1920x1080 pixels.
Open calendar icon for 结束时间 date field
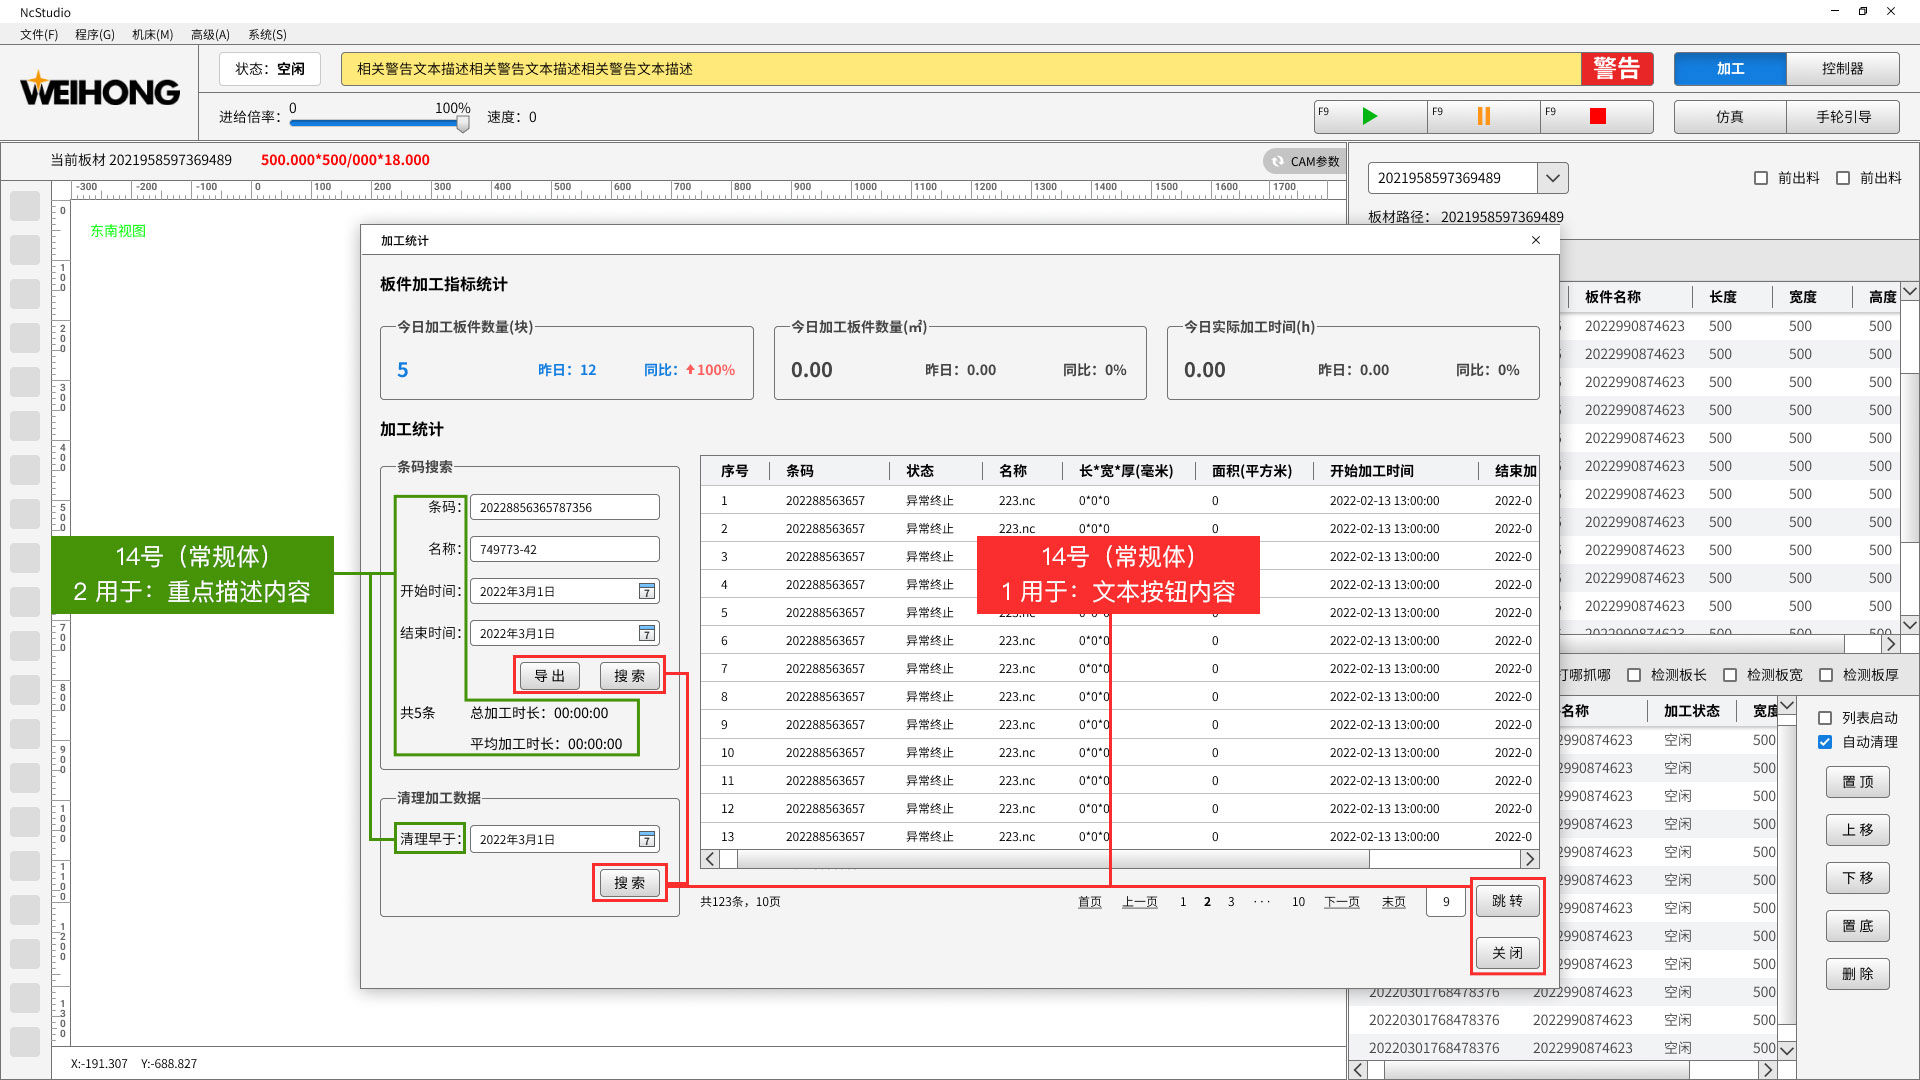tap(647, 633)
